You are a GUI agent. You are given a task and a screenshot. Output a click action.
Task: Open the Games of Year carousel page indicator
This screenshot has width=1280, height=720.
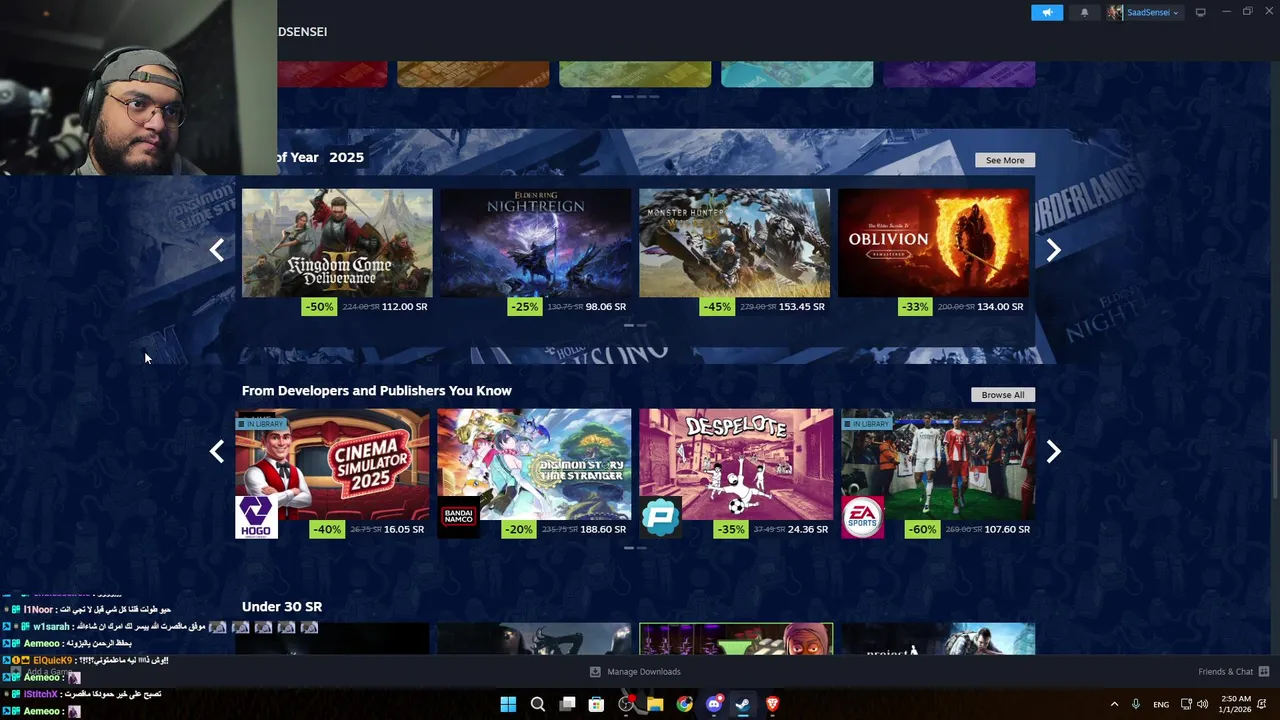[x=635, y=325]
